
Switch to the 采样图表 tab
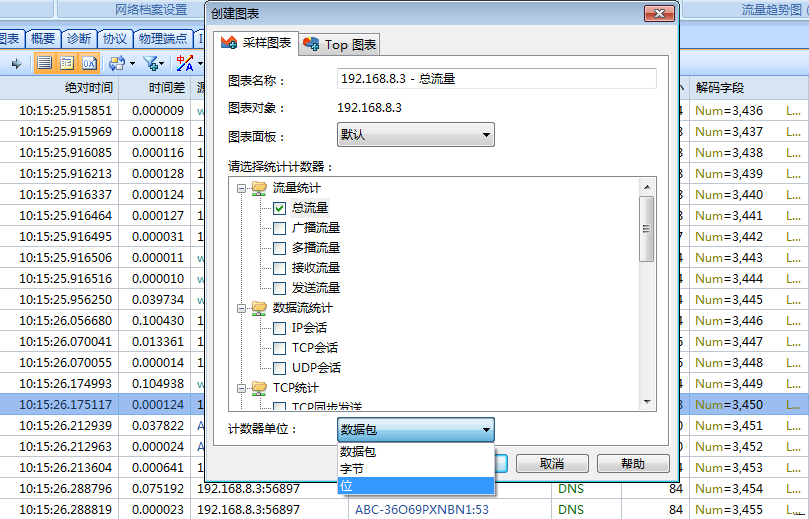click(x=256, y=43)
